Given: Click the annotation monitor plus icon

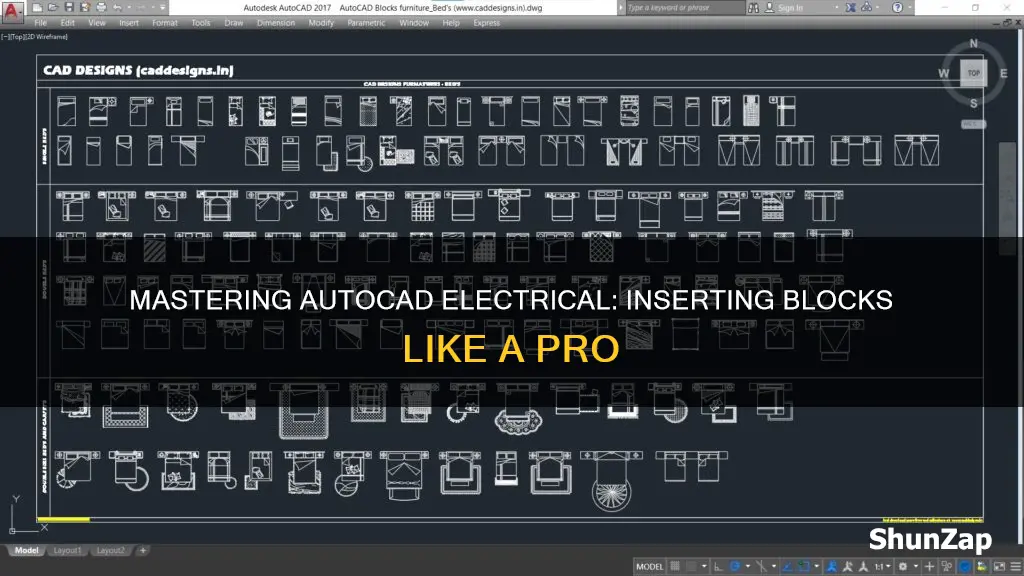Looking at the screenshot, I should coord(929,567).
